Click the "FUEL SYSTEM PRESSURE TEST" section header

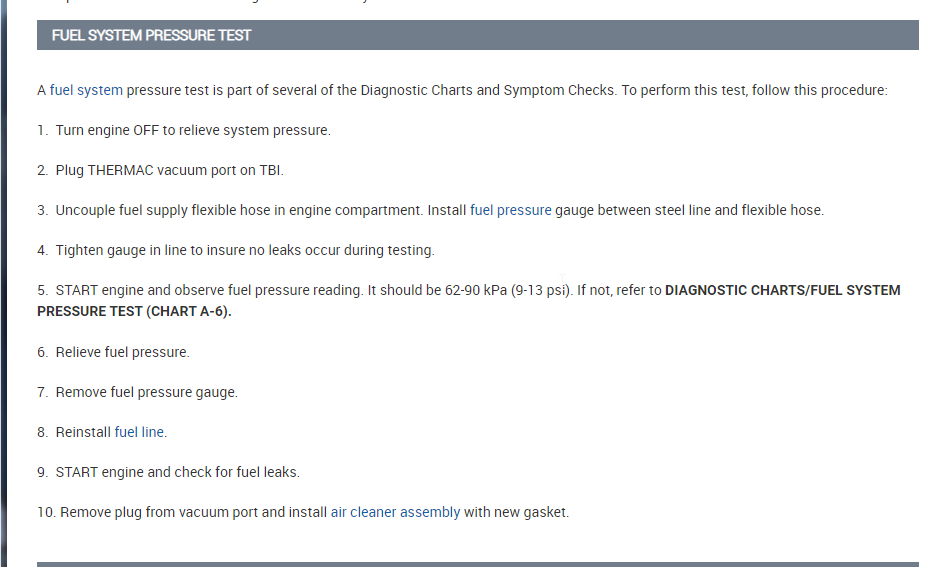pos(151,35)
